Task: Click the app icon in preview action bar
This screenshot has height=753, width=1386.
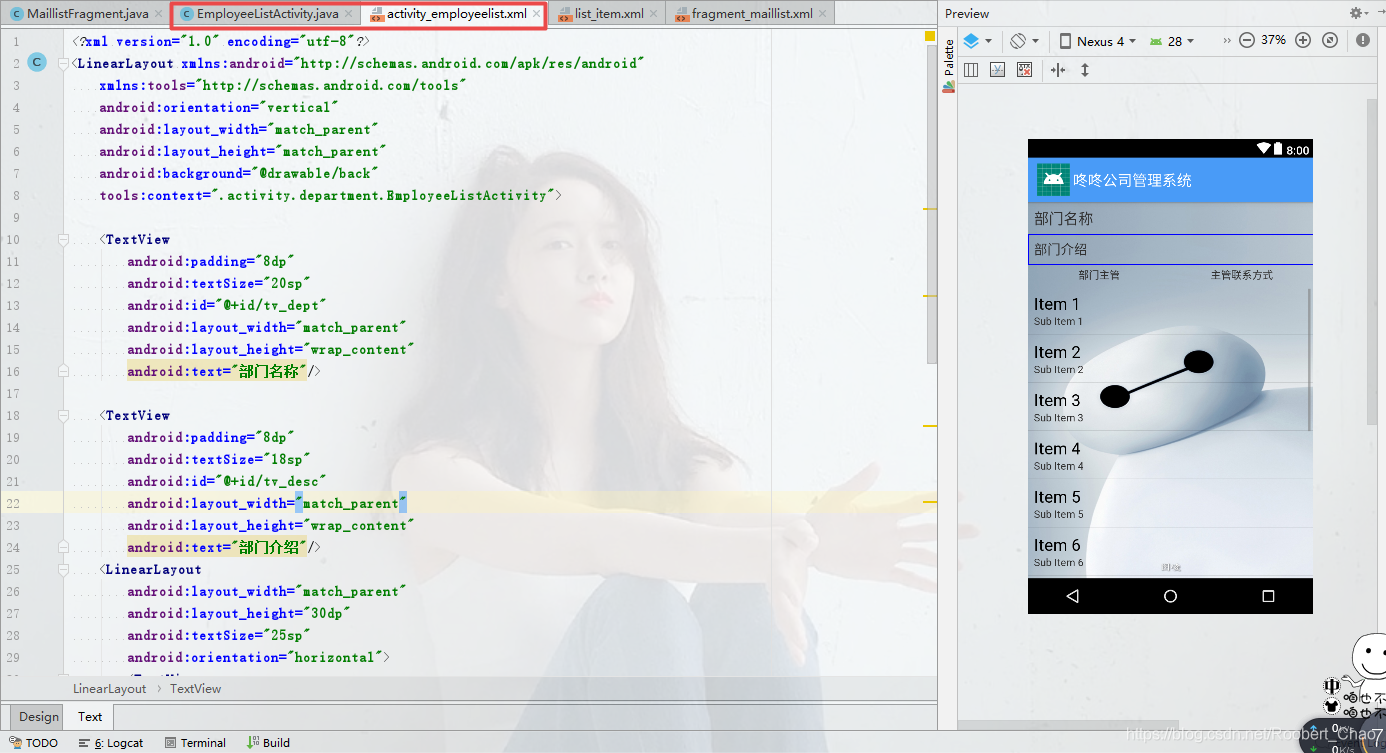Action: click(1053, 180)
